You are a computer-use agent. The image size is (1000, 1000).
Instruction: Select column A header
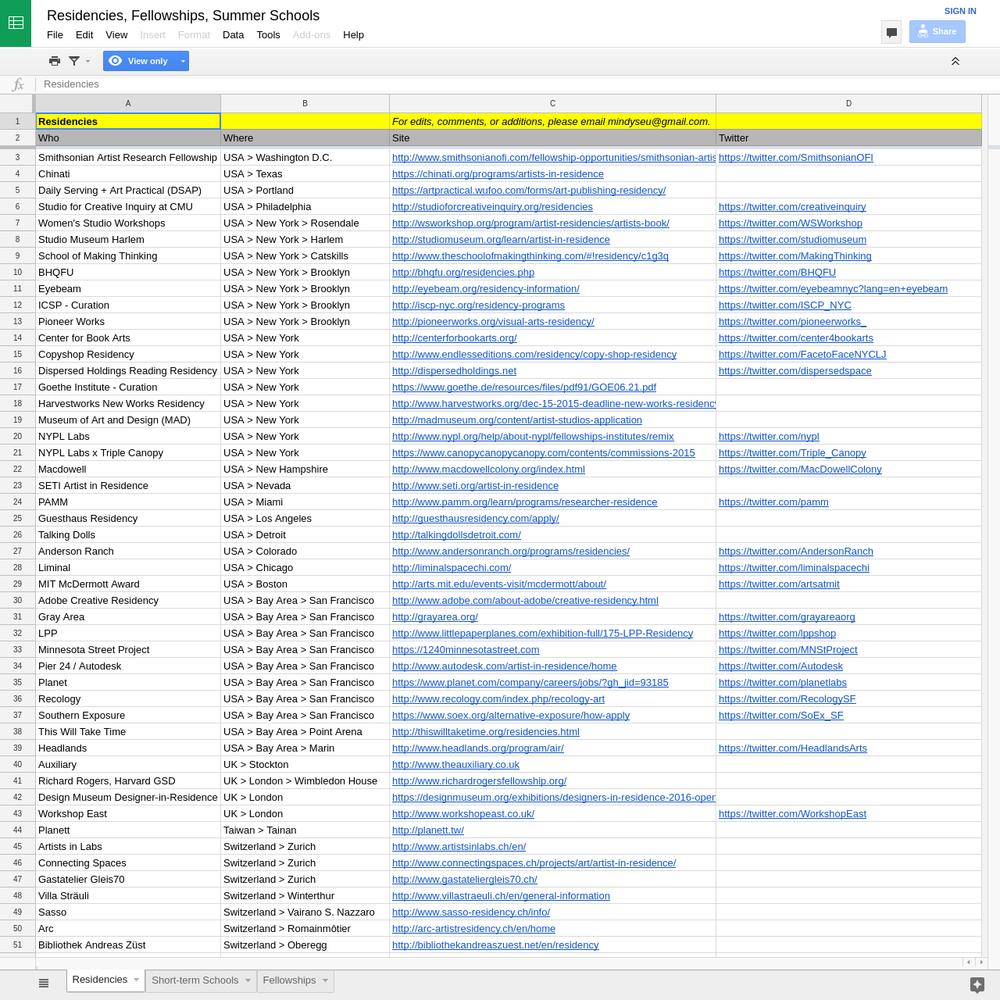[128, 103]
